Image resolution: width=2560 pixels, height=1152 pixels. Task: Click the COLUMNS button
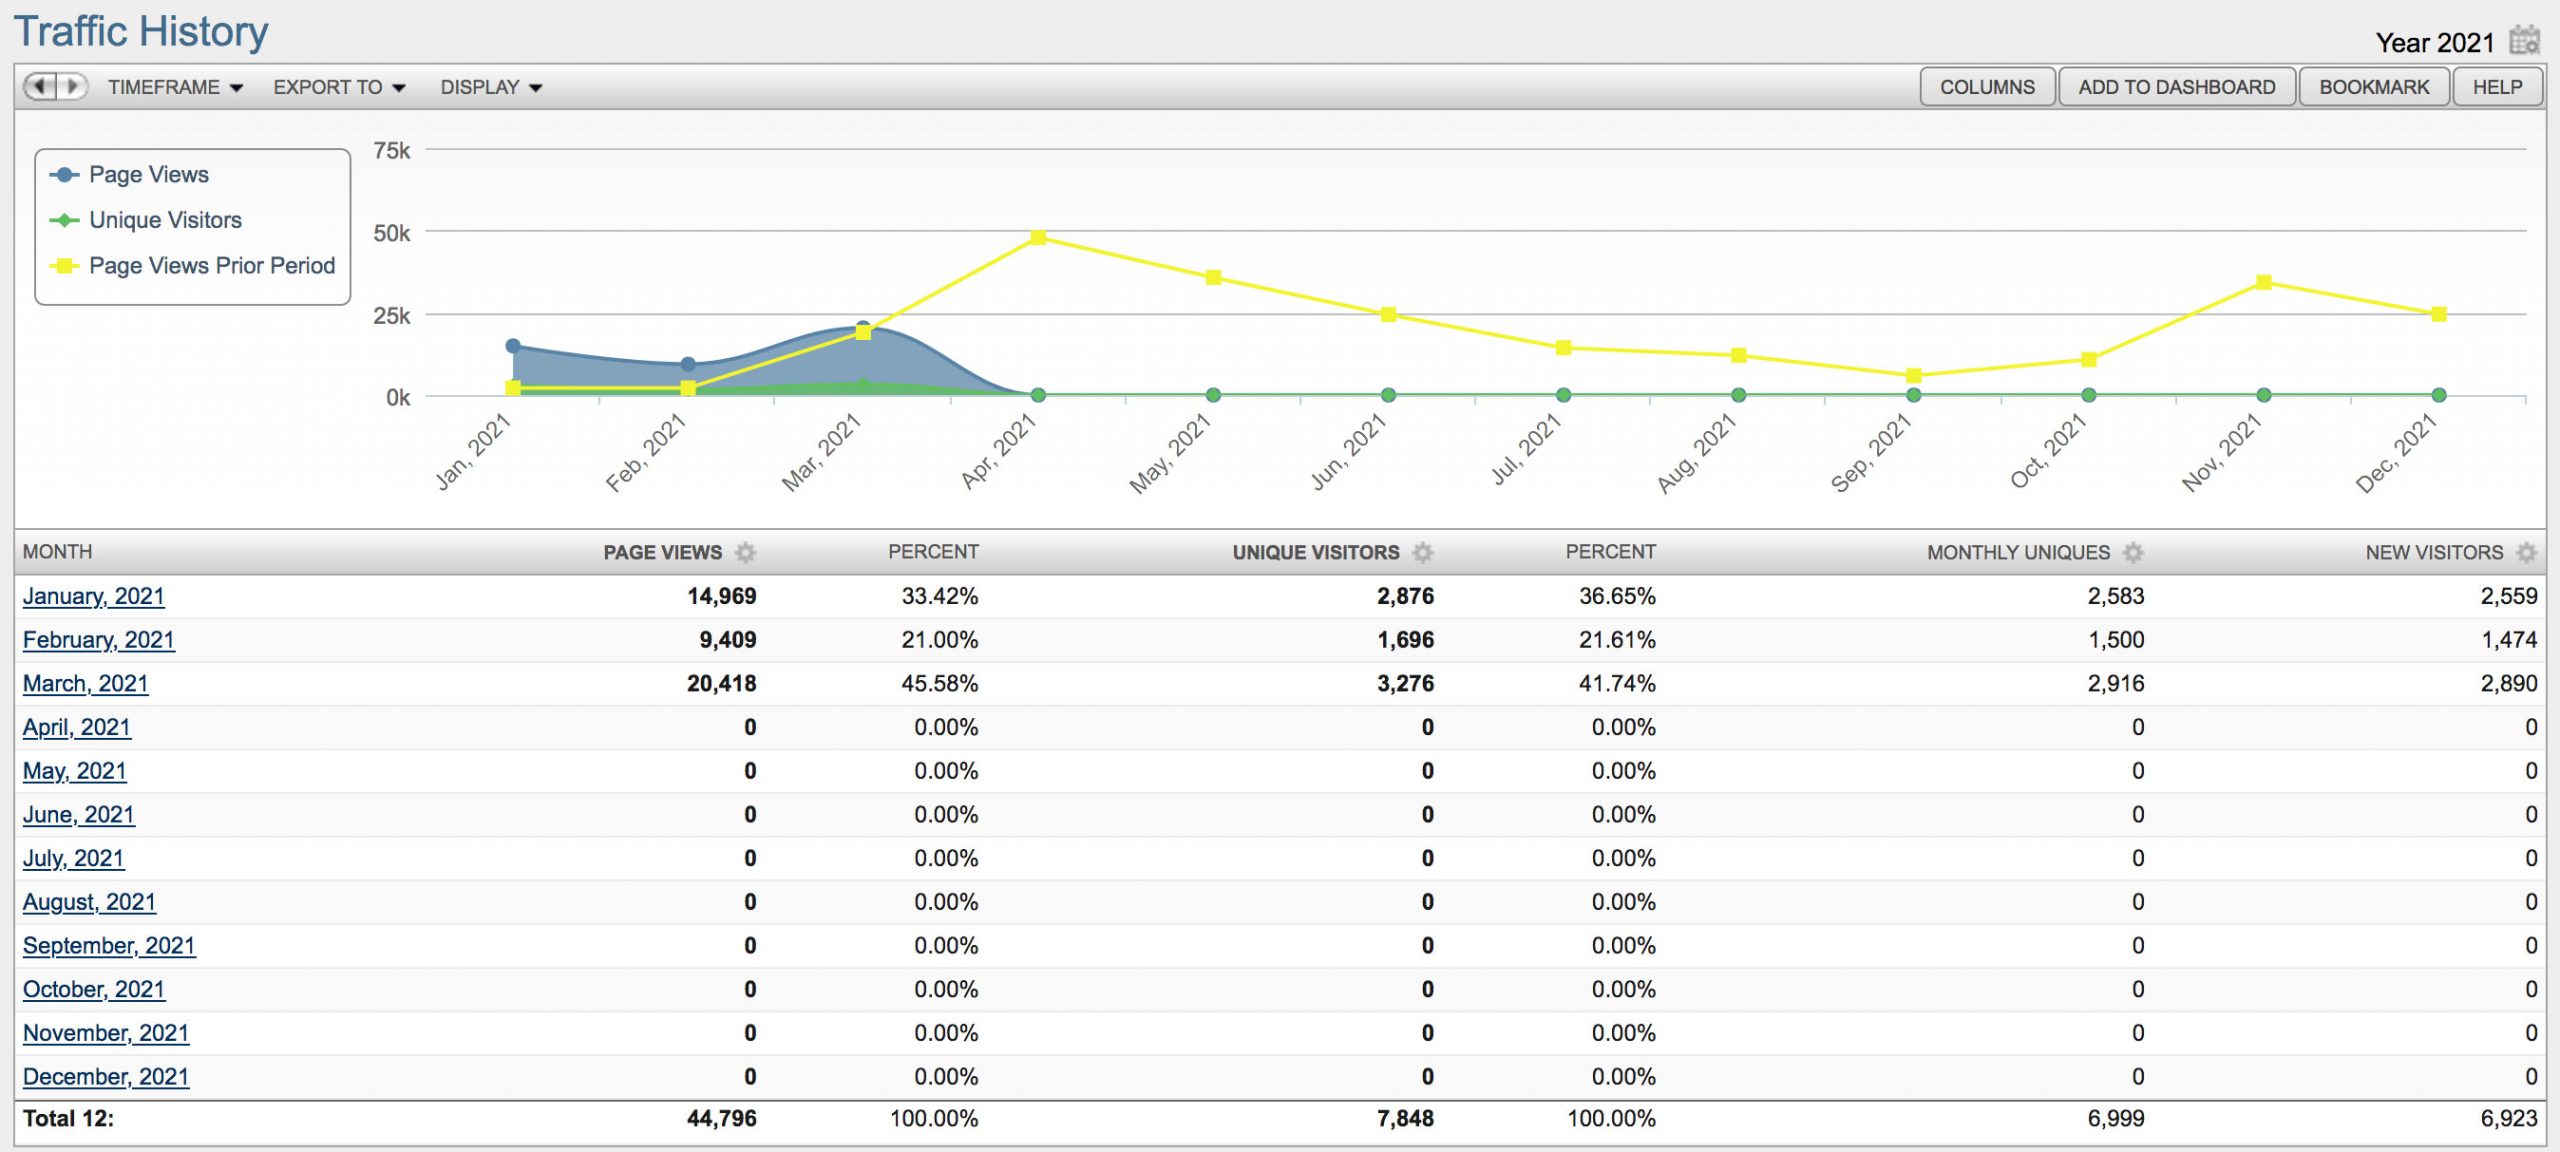[x=1987, y=87]
